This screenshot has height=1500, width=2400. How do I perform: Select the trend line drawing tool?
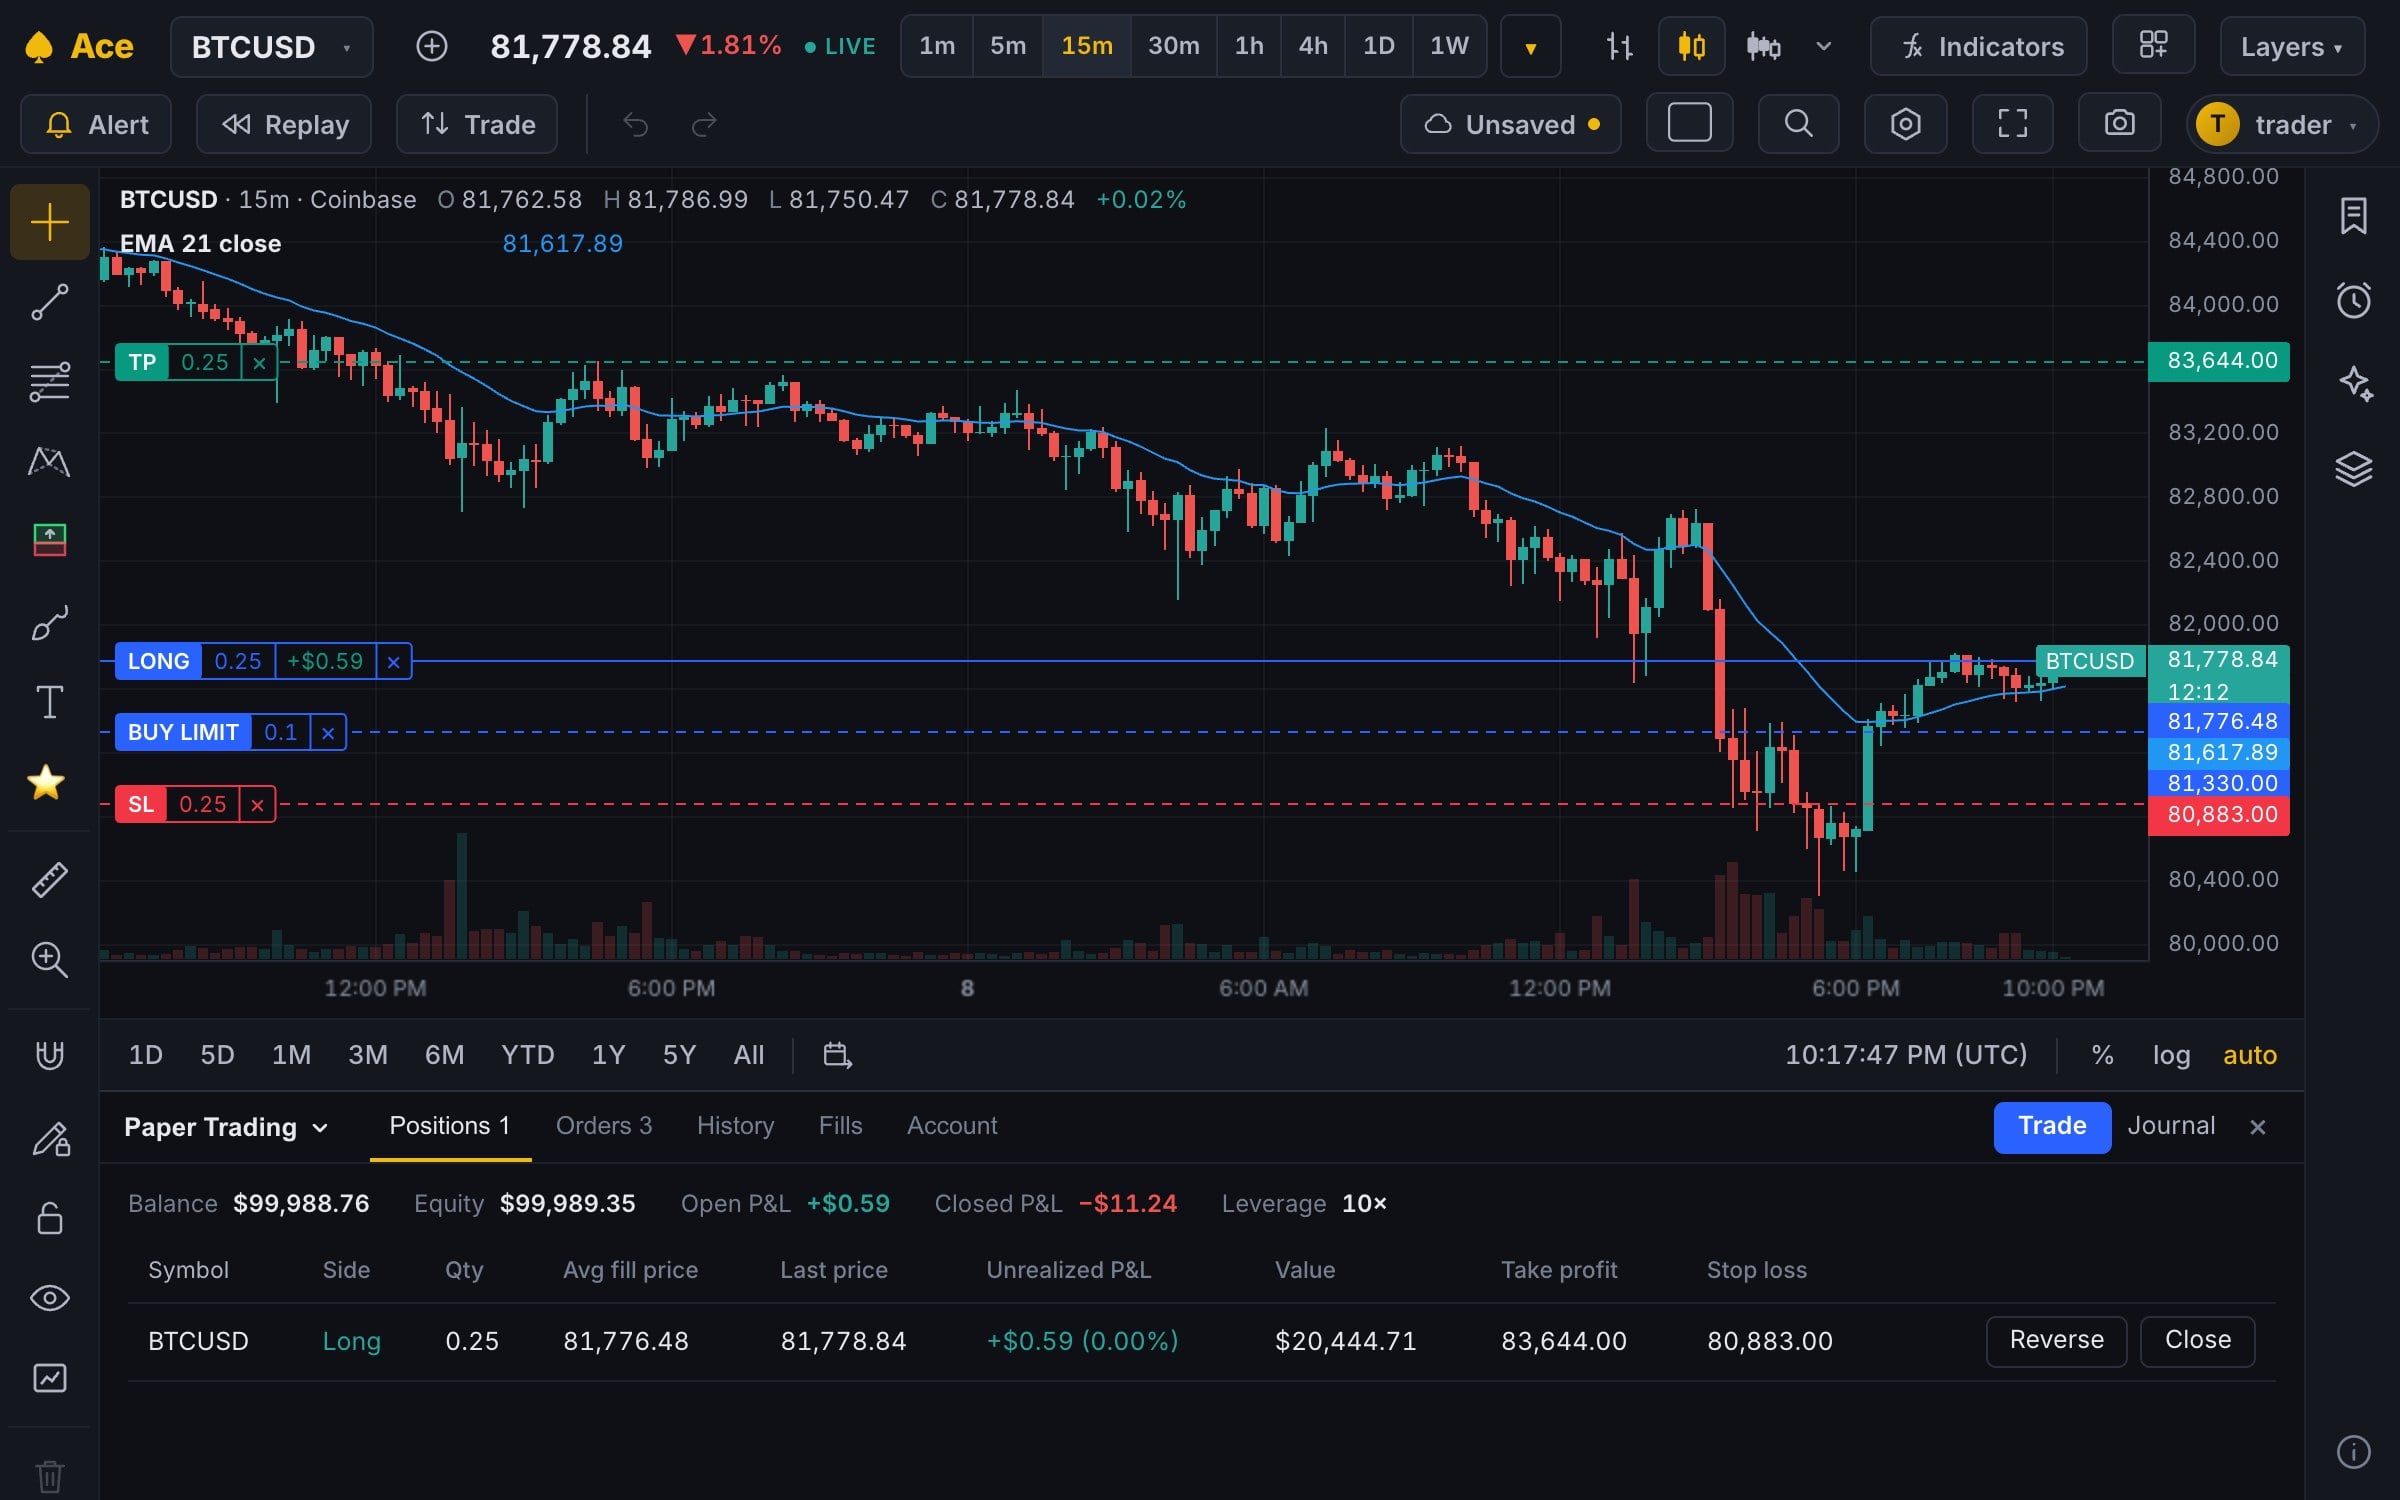pos(49,302)
